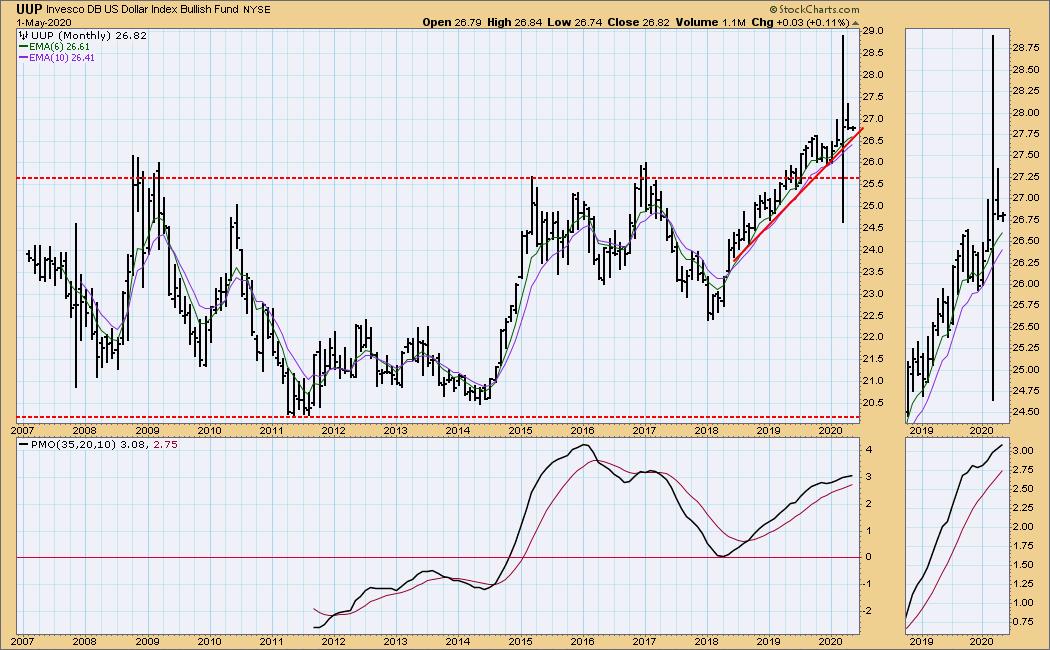The width and height of the screenshot is (1050, 650).
Task: Click the 29.0 label on the main price axis
Action: tap(875, 31)
